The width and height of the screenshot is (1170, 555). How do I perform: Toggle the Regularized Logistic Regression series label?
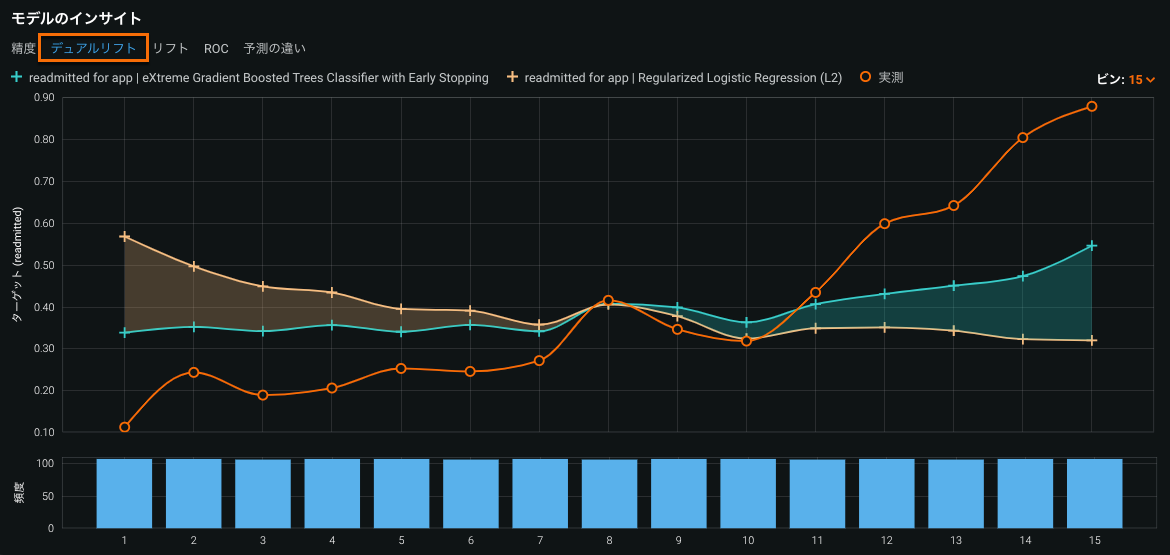pyautogui.click(x=683, y=77)
